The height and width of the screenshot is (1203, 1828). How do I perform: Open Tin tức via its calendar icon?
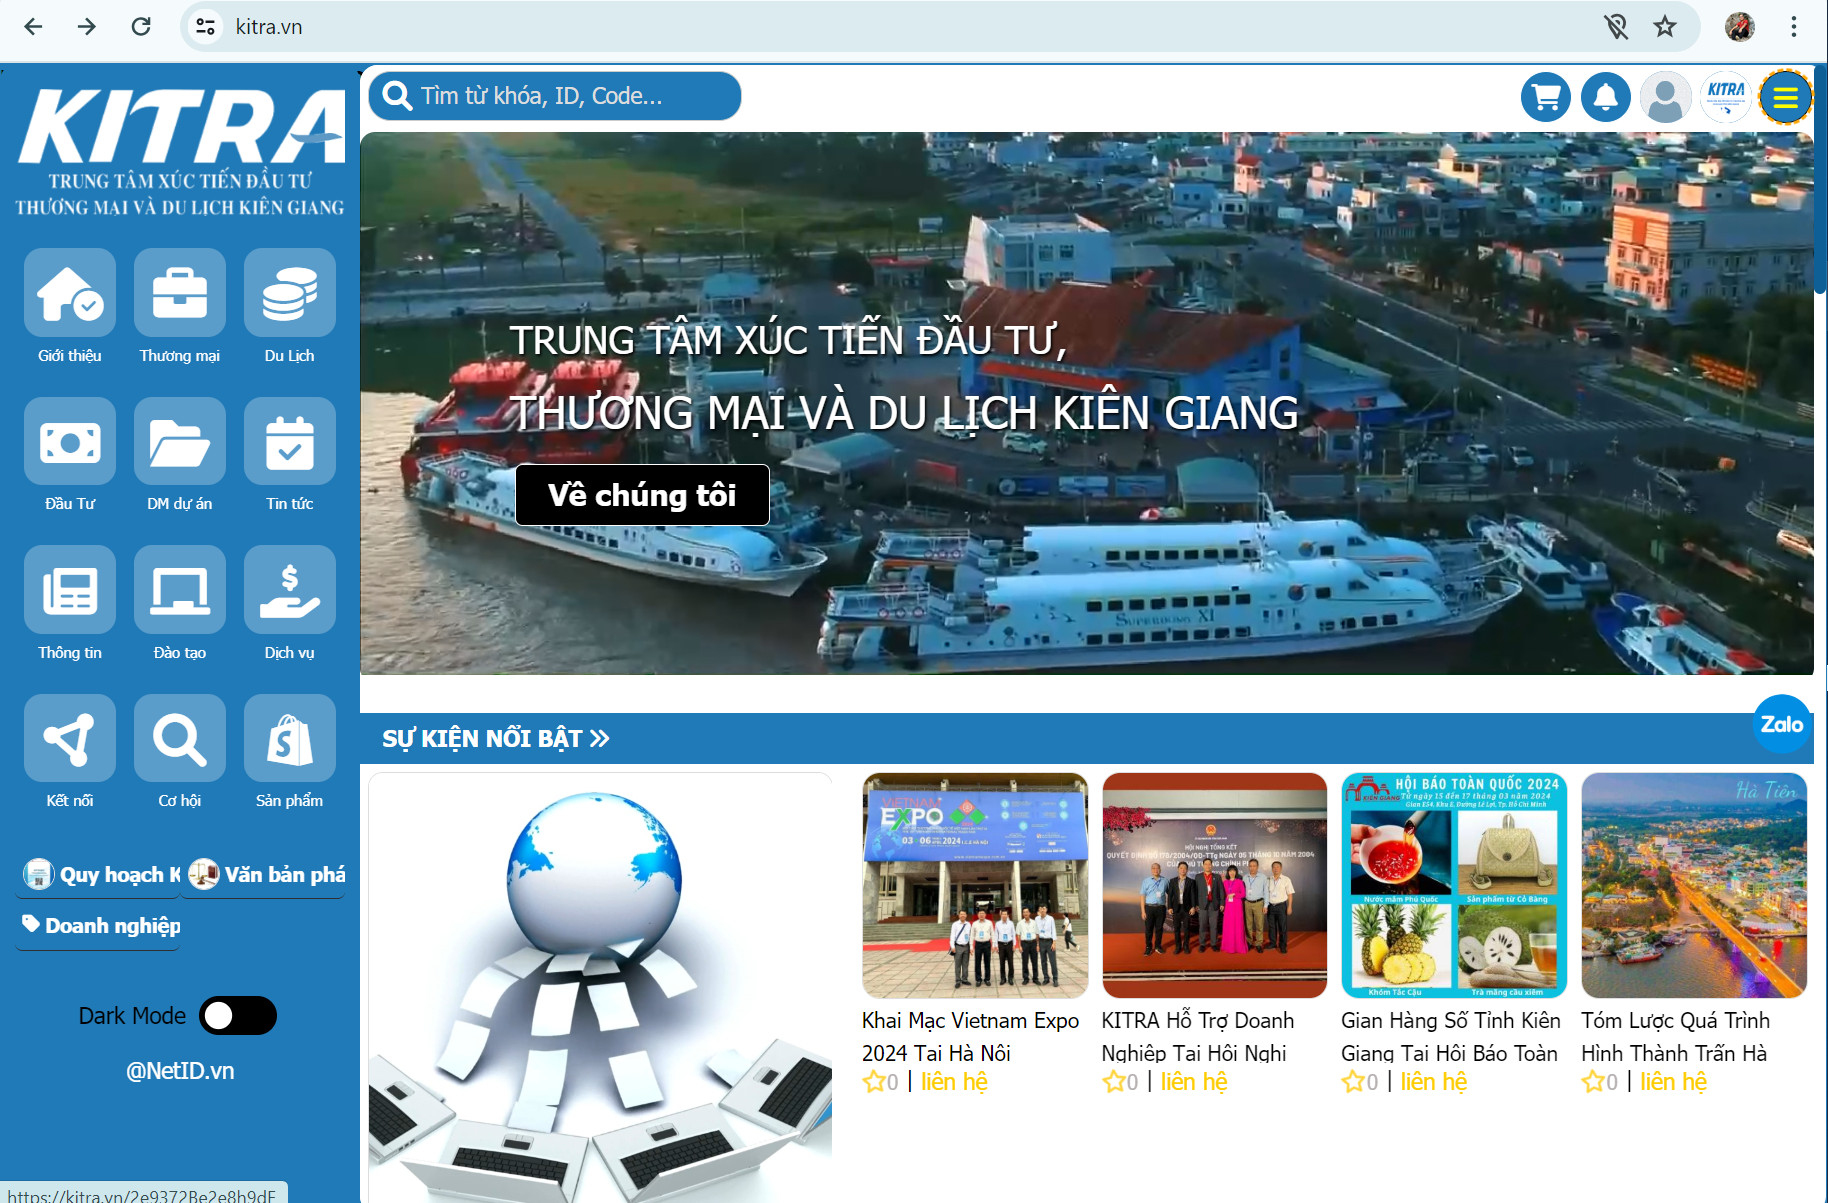pos(289,441)
